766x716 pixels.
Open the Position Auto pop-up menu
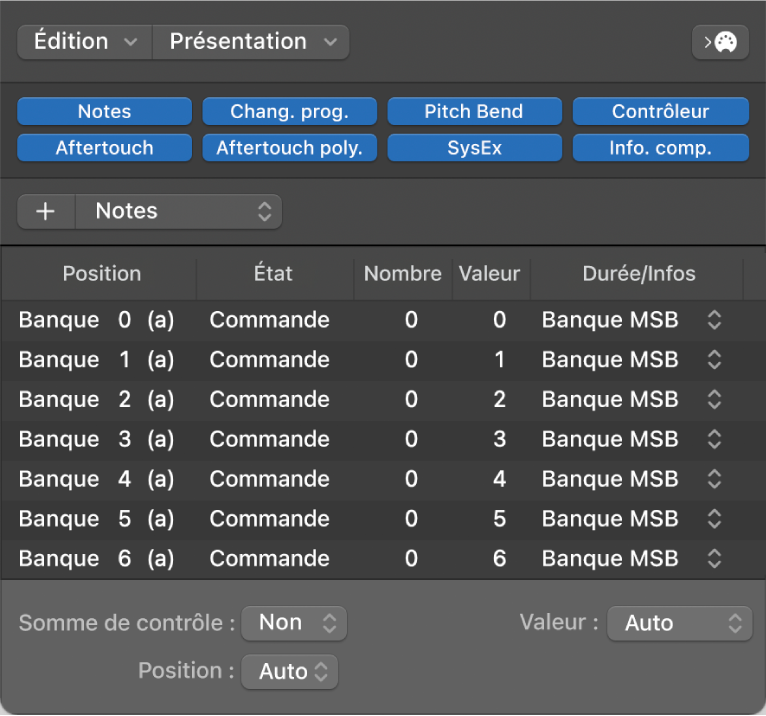[x=290, y=672]
